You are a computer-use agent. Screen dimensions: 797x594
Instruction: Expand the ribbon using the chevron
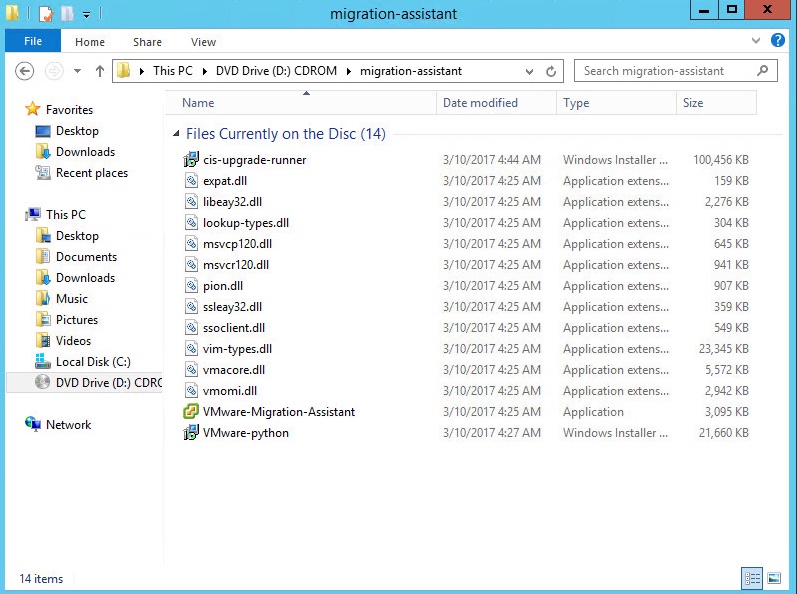[x=757, y=41]
